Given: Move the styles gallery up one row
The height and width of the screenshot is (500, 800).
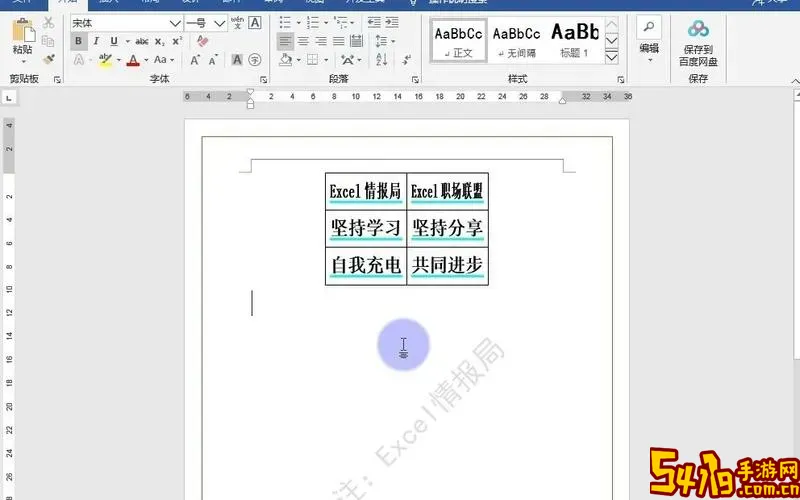Looking at the screenshot, I should click(611, 23).
